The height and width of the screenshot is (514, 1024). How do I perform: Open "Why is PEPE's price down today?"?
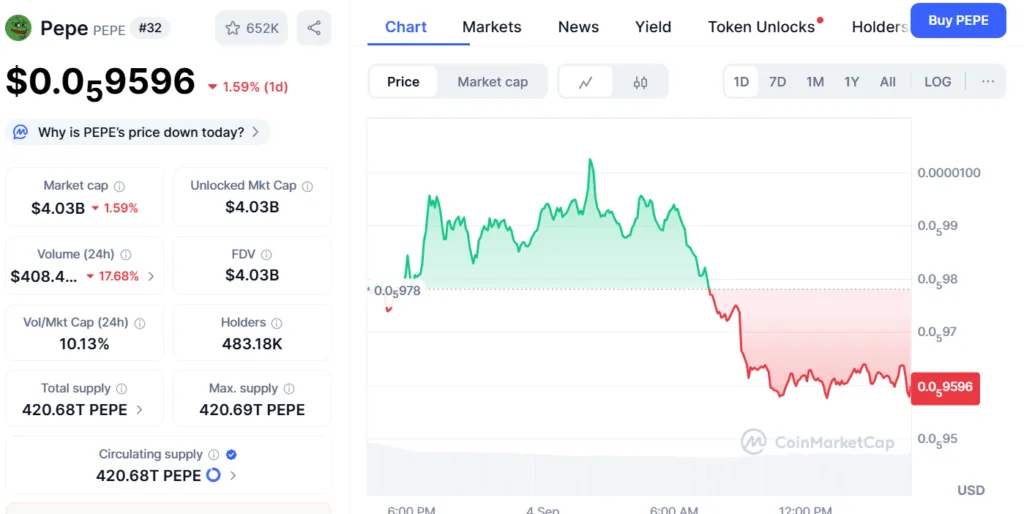click(x=138, y=132)
